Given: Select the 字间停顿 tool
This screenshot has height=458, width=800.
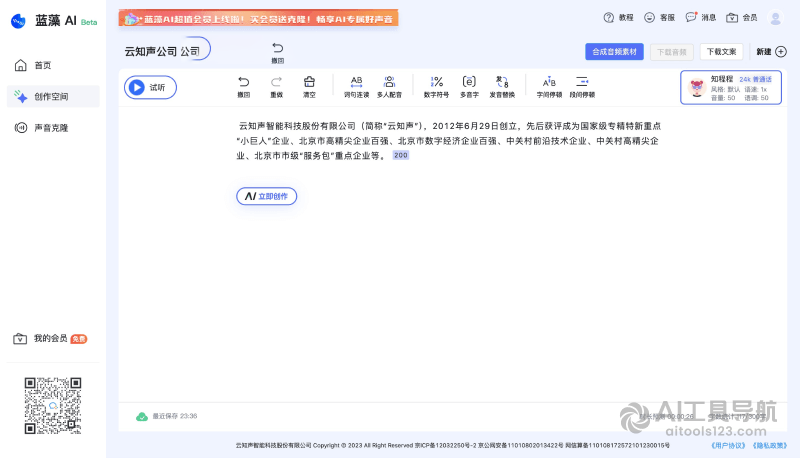Looking at the screenshot, I should click(x=549, y=87).
